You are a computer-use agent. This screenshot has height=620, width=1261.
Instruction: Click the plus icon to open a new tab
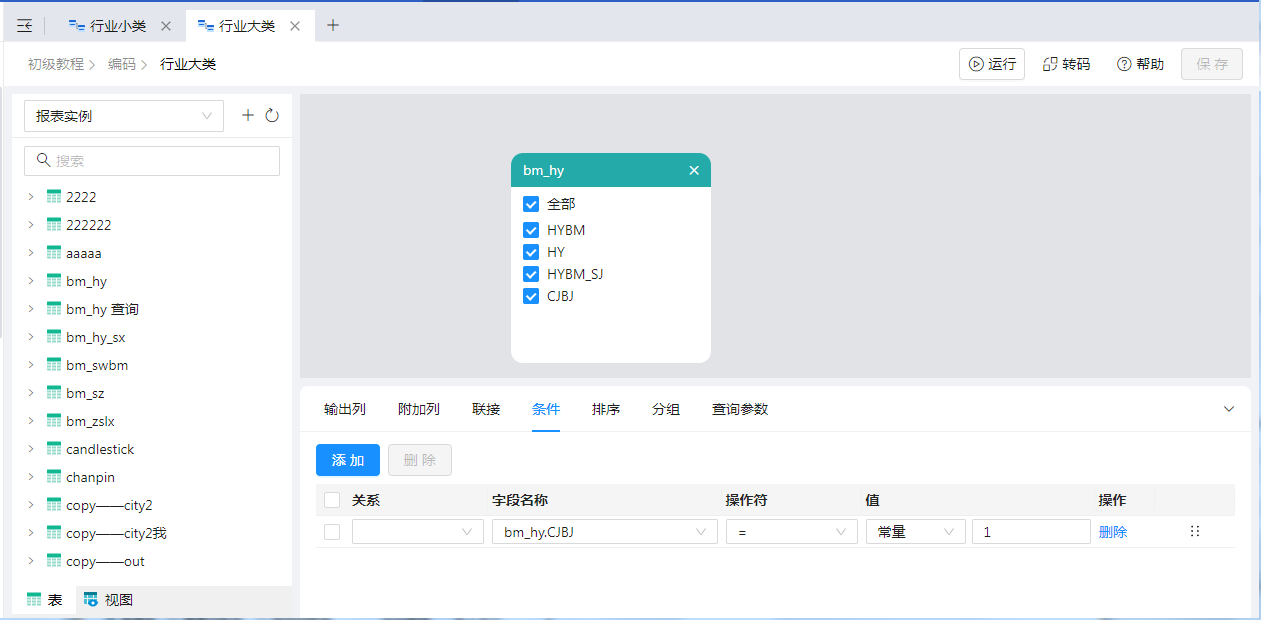pos(333,26)
